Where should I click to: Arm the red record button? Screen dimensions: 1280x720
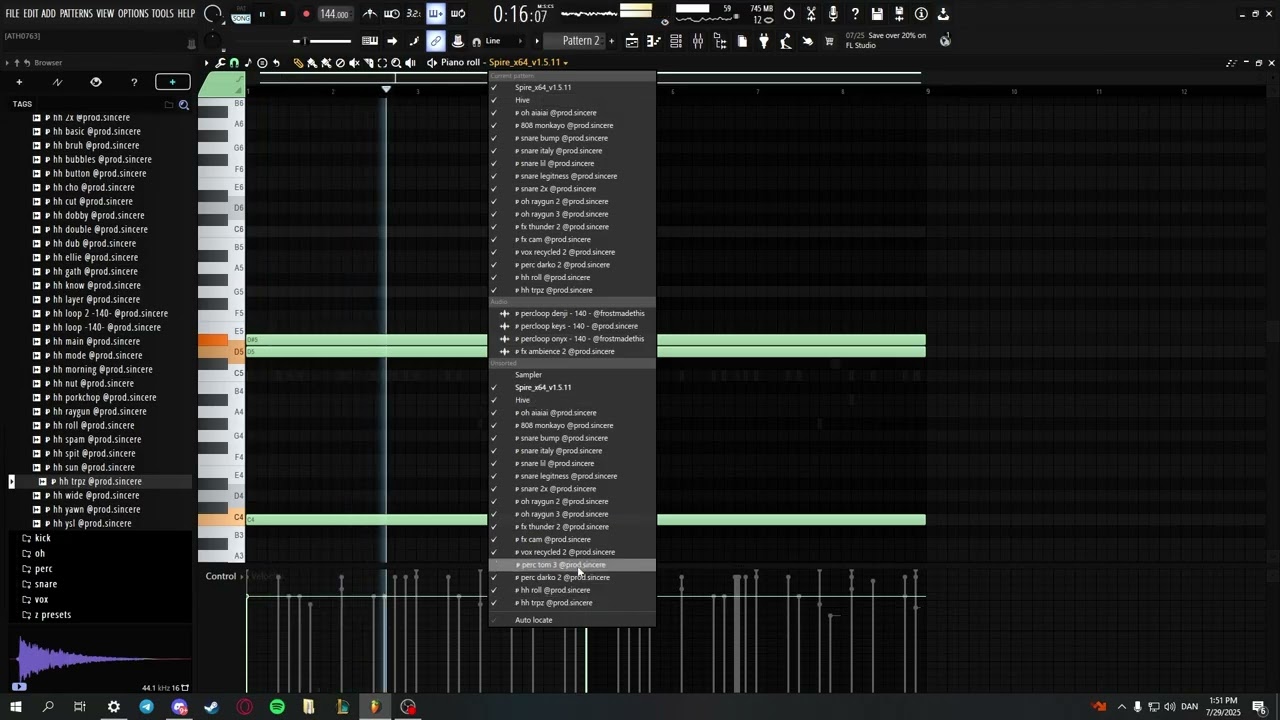[x=306, y=14]
